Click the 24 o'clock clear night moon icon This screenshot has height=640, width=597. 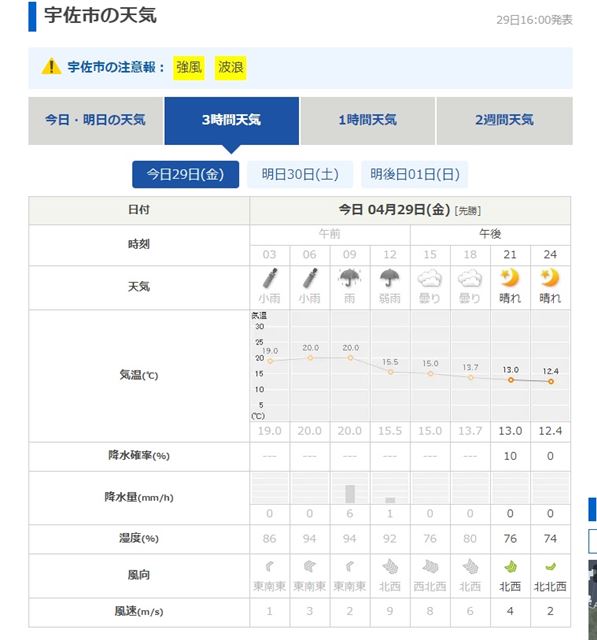tap(550, 278)
